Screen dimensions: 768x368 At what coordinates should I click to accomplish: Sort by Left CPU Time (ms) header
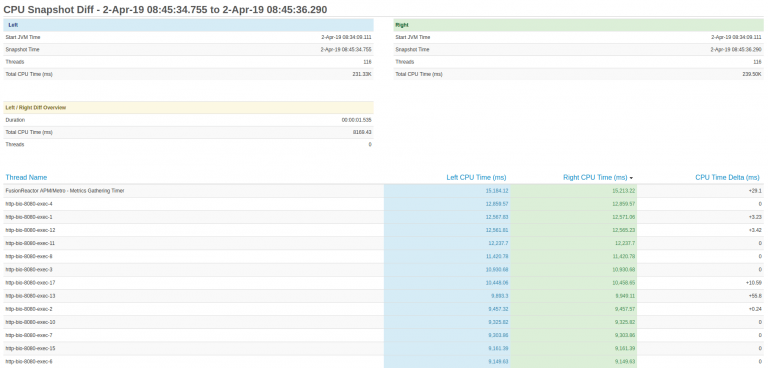click(476, 177)
